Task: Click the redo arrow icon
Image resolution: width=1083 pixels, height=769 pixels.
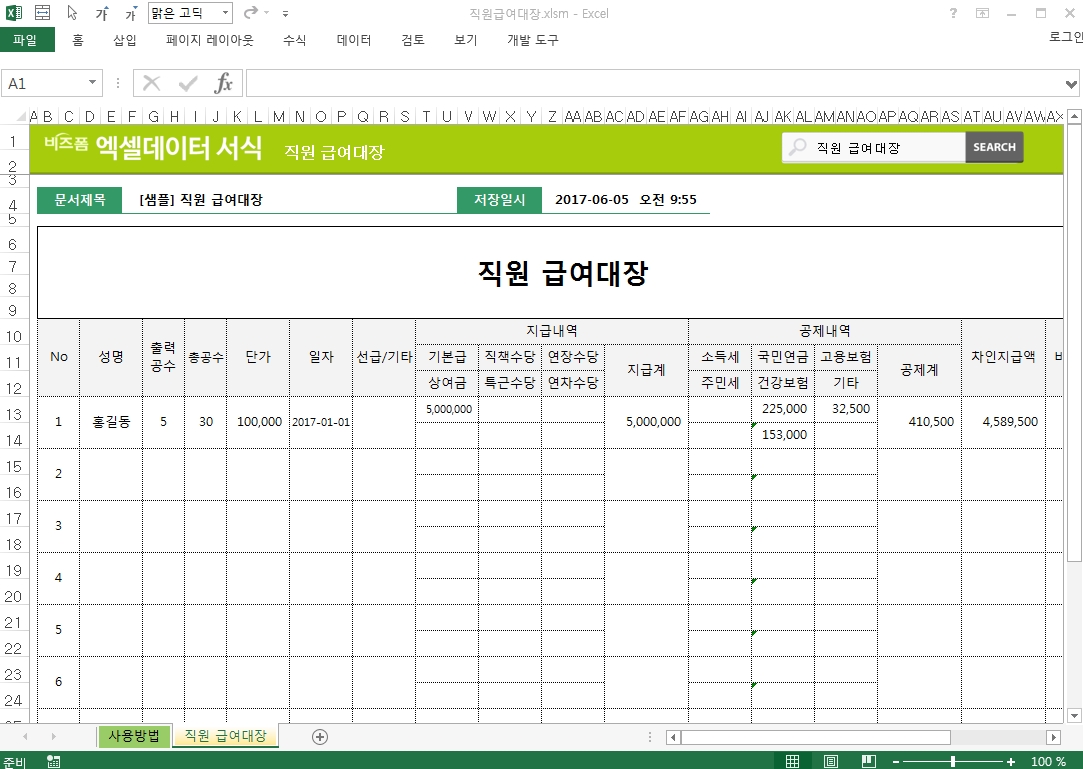Action: pos(251,12)
